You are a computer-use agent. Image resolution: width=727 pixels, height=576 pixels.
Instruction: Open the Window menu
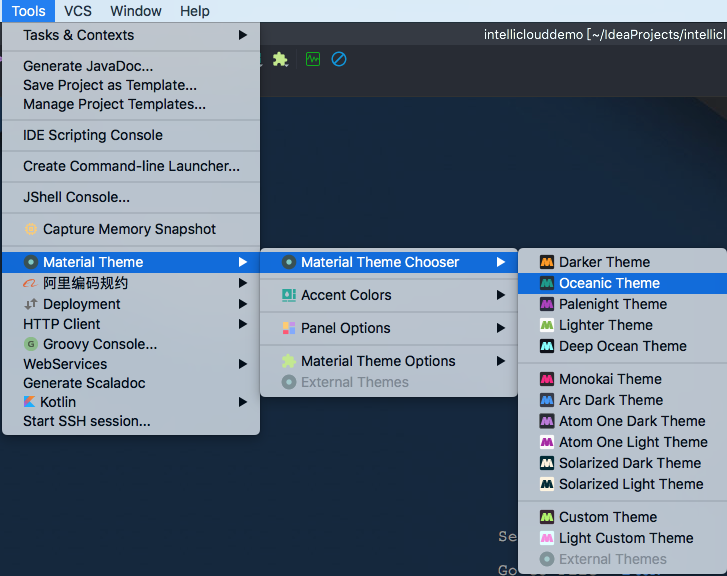tap(136, 11)
